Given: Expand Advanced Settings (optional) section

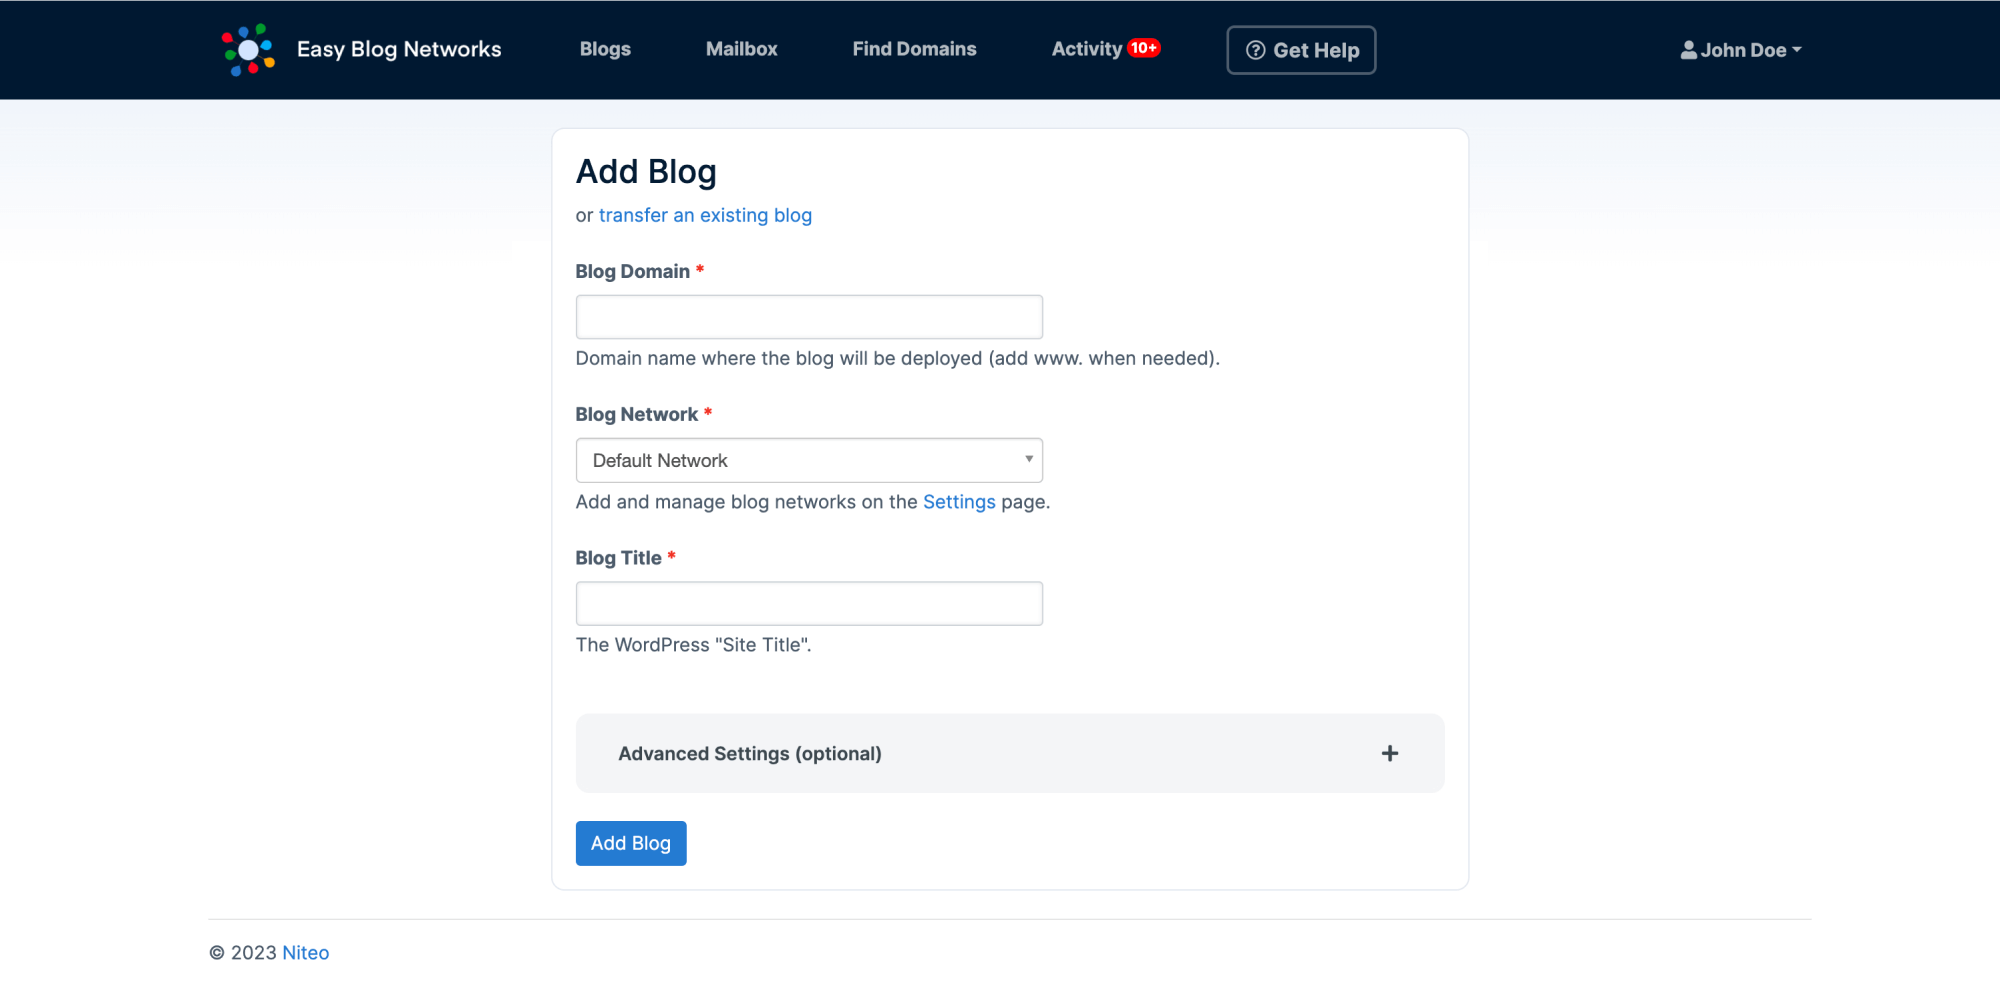Looking at the screenshot, I should [1010, 753].
